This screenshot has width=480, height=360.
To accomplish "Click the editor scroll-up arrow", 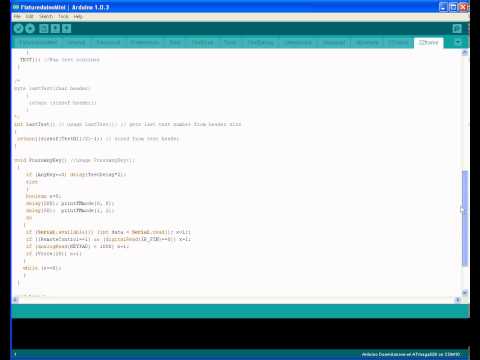I will click(465, 53).
